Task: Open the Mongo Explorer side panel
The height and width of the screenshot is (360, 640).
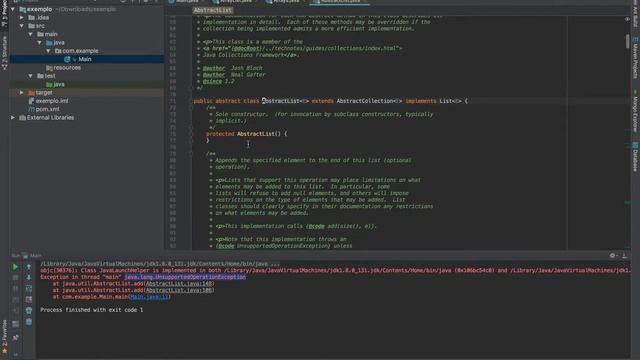Action: pos(635,111)
